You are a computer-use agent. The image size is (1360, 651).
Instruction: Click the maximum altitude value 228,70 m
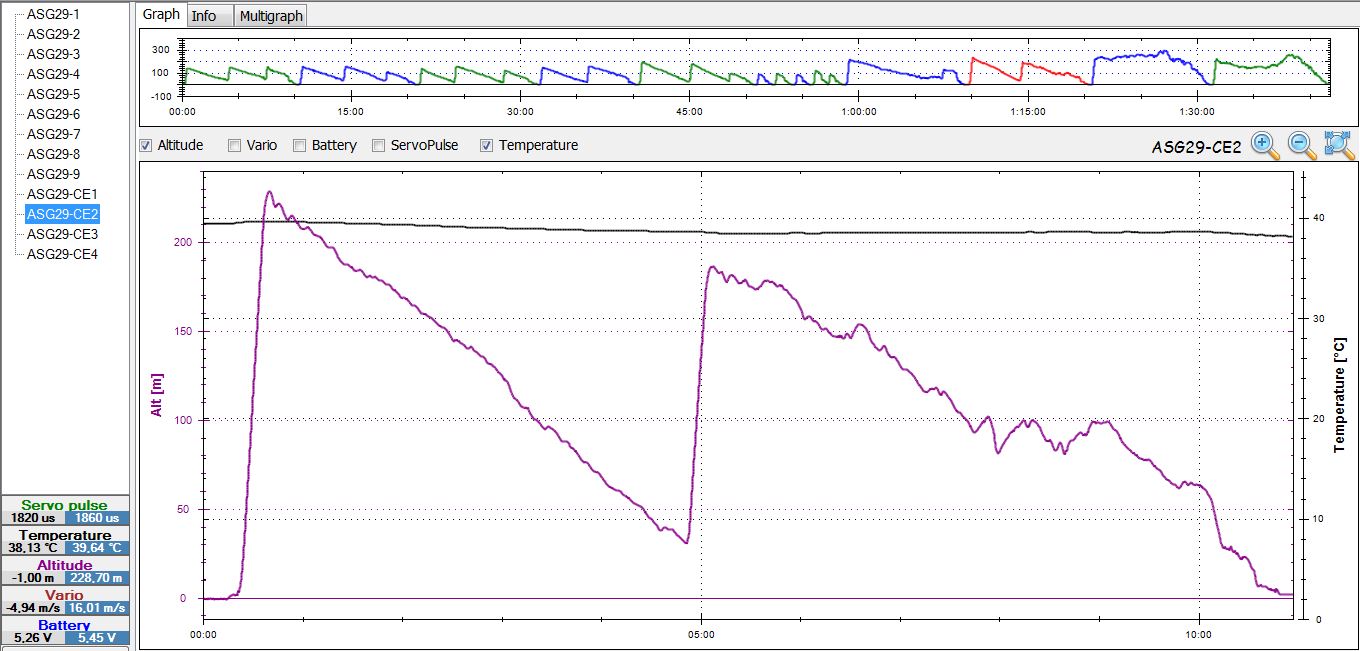click(96, 578)
